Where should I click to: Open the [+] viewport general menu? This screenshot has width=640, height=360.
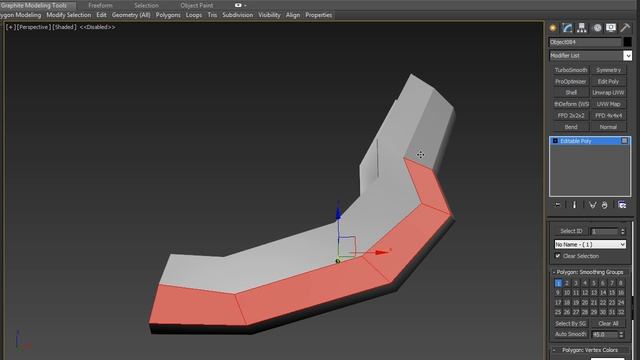11,27
